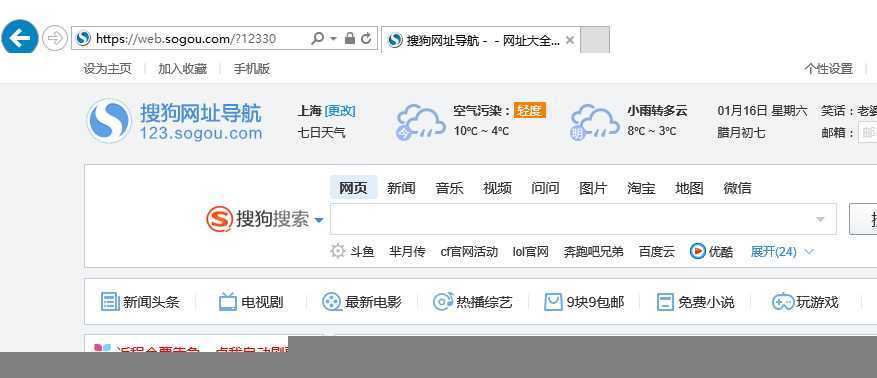The width and height of the screenshot is (877, 378).
Task: Select the 问问 search tab
Action: coord(545,188)
